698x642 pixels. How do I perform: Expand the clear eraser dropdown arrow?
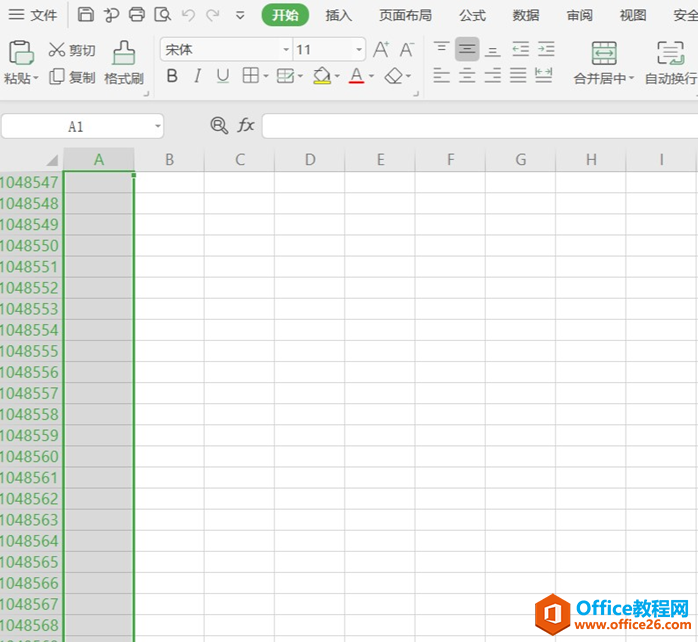[x=408, y=76]
